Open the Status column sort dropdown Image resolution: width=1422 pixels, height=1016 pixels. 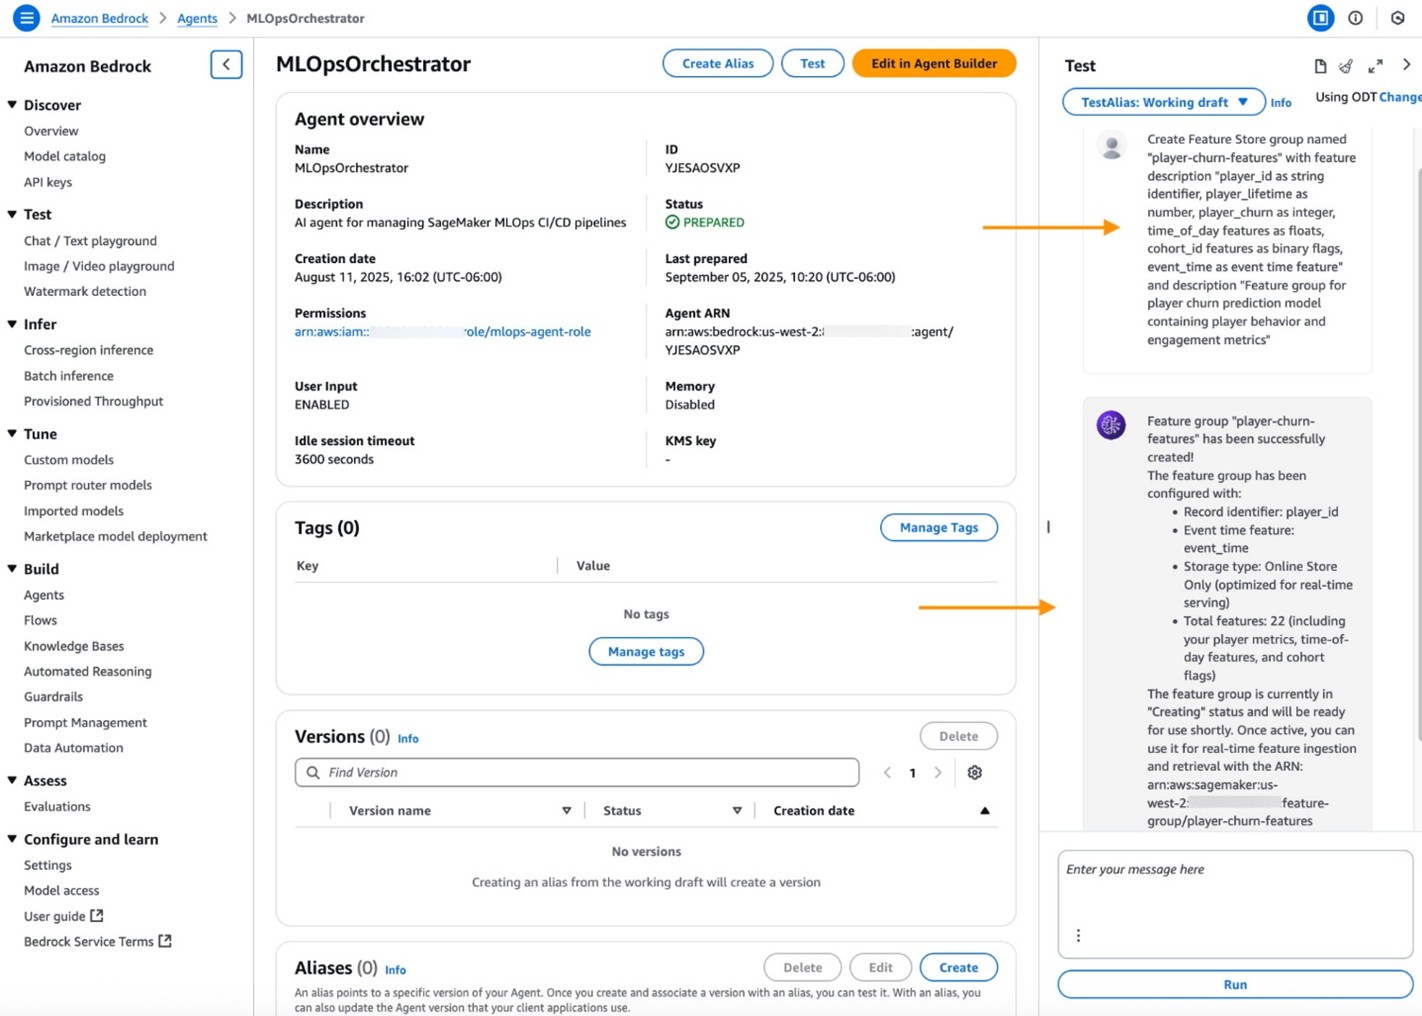click(x=737, y=810)
